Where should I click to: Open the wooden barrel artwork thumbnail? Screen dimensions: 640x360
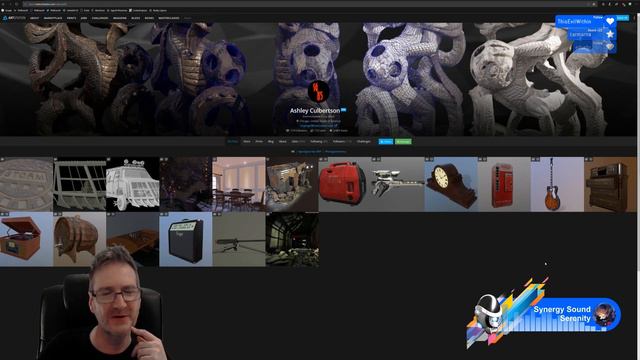point(80,239)
